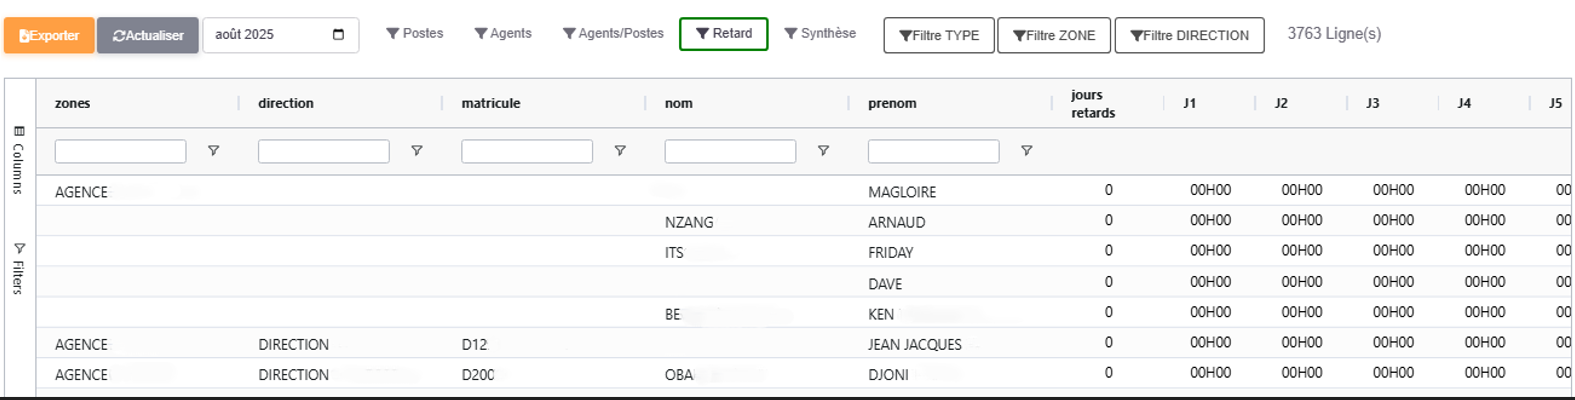Switch to the Agents view
Image resolution: width=1575 pixels, height=400 pixels.
click(x=503, y=34)
